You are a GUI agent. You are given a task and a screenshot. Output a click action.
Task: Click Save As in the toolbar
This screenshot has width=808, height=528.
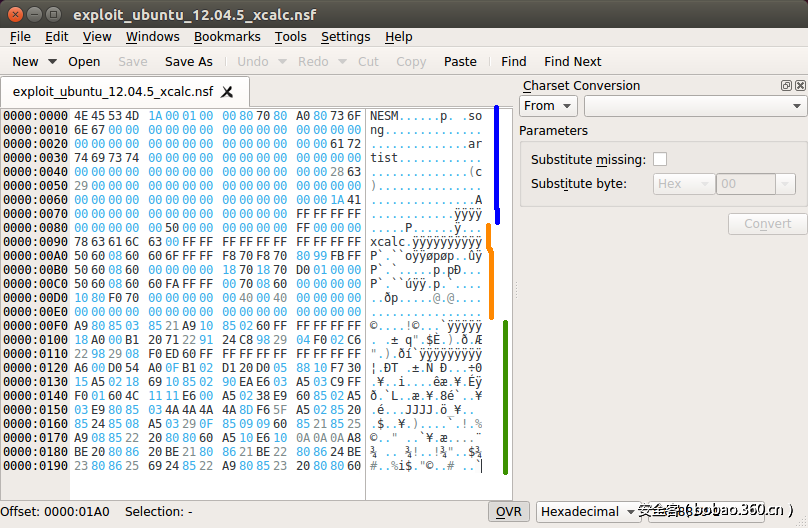(x=188, y=62)
